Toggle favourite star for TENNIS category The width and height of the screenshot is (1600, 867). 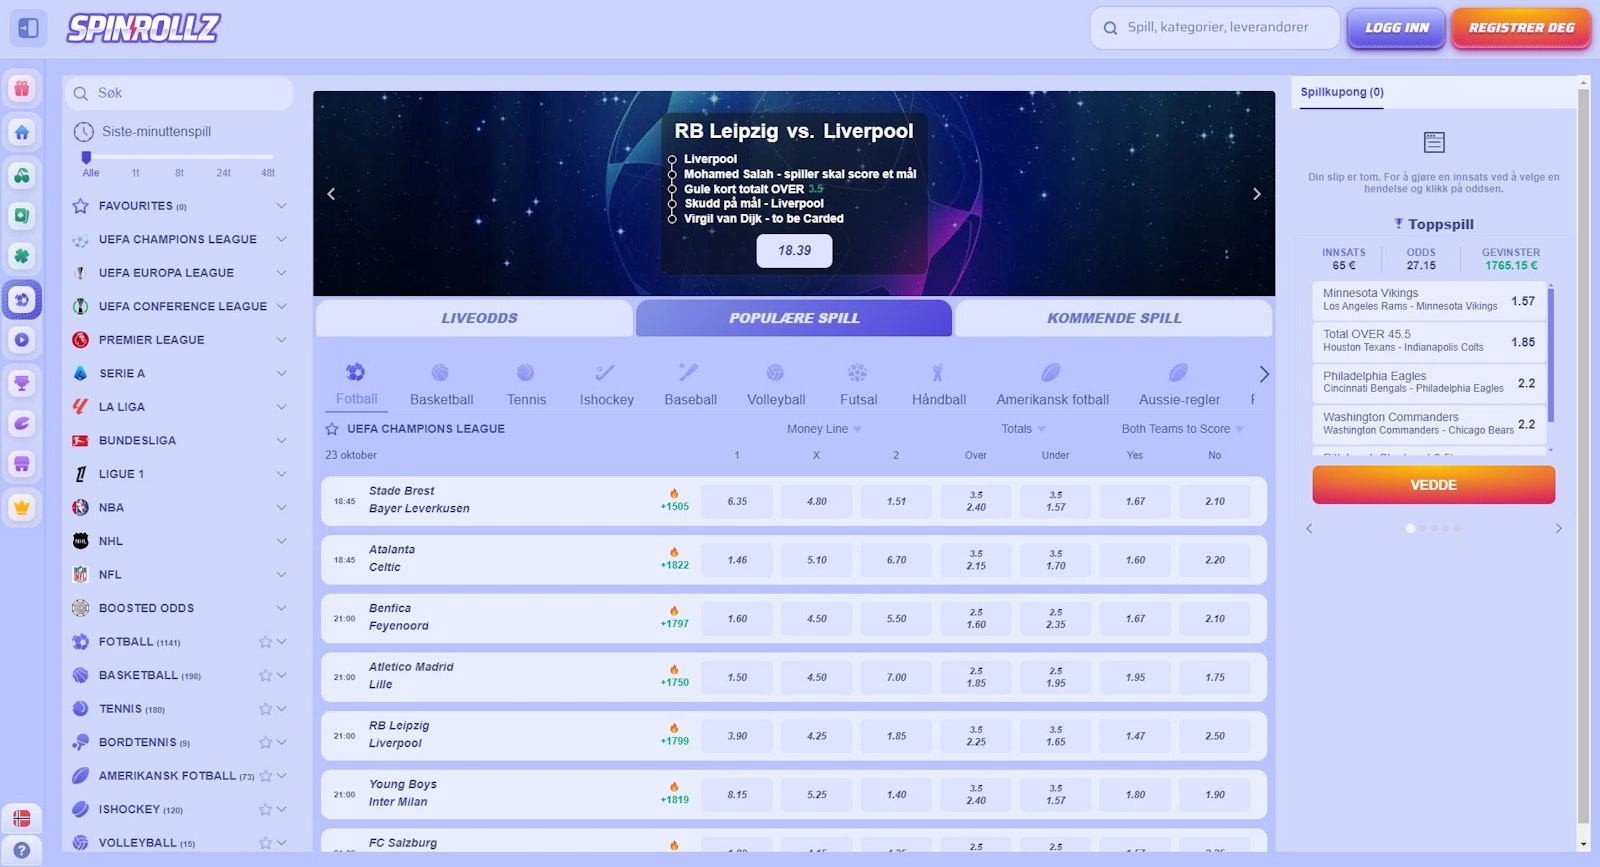[265, 709]
